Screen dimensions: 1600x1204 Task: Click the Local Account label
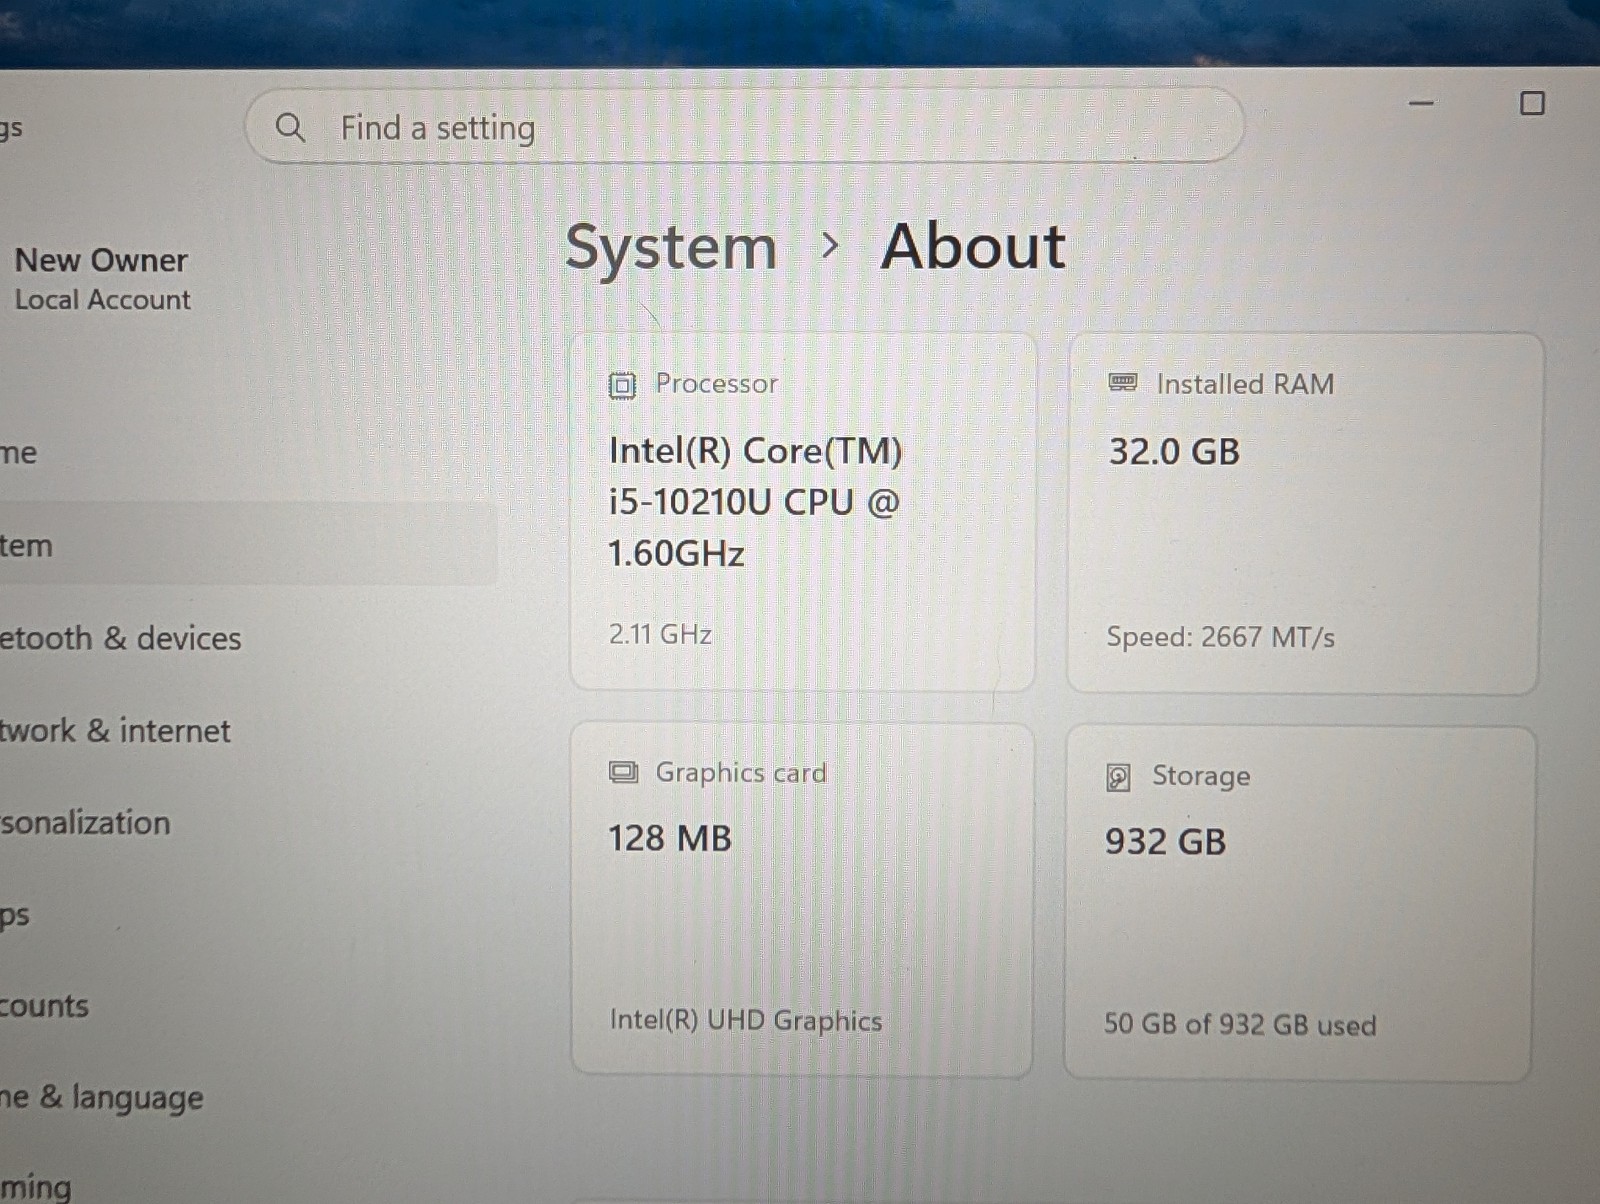pyautogui.click(x=102, y=300)
